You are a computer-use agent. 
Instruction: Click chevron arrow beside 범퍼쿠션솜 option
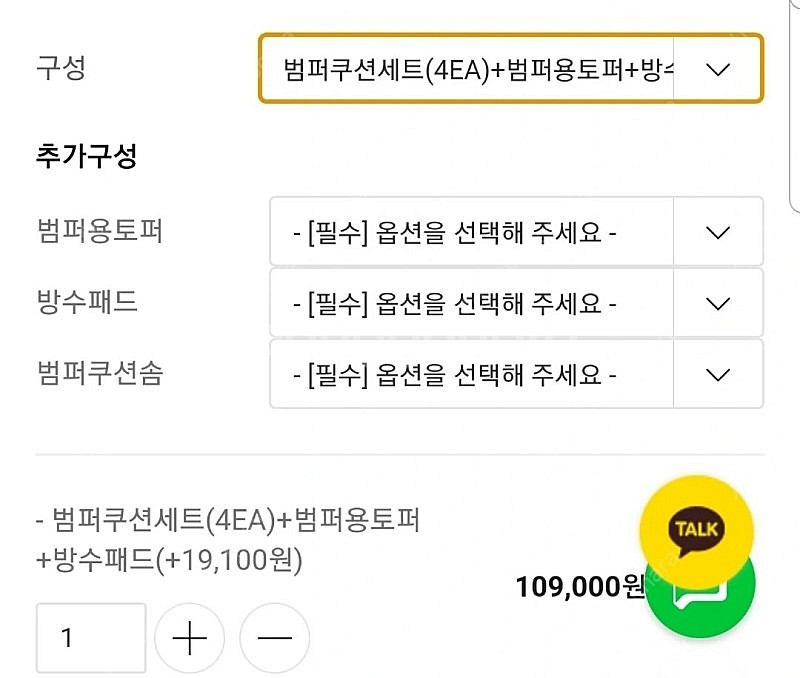tap(718, 375)
